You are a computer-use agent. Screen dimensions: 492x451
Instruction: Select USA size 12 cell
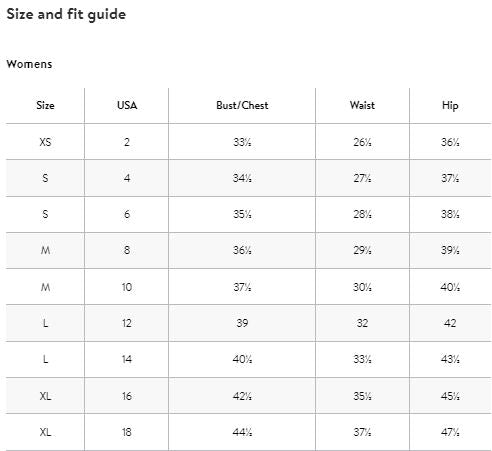127,323
